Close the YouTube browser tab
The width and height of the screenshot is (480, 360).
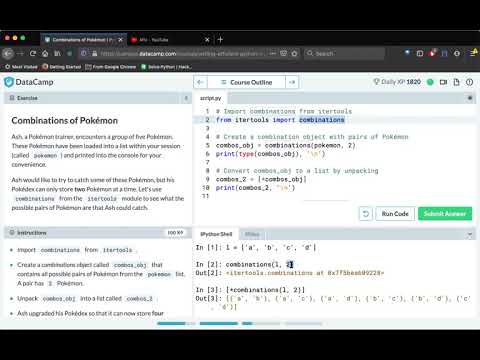[207, 40]
